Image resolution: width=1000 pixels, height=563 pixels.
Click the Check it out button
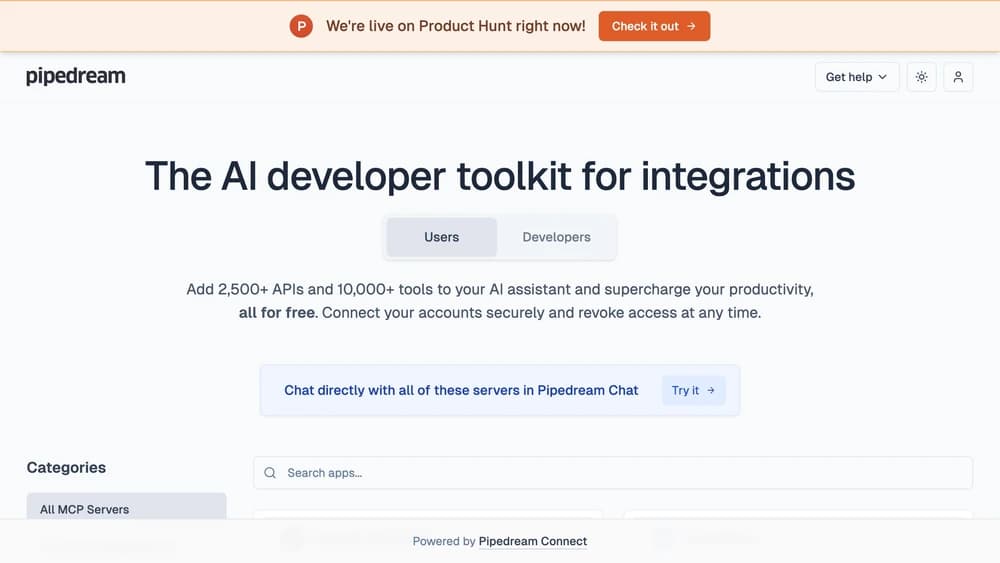[x=654, y=26]
